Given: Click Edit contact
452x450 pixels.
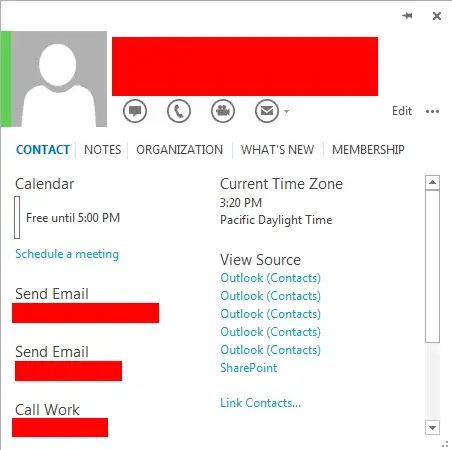Looking at the screenshot, I should [x=402, y=111].
